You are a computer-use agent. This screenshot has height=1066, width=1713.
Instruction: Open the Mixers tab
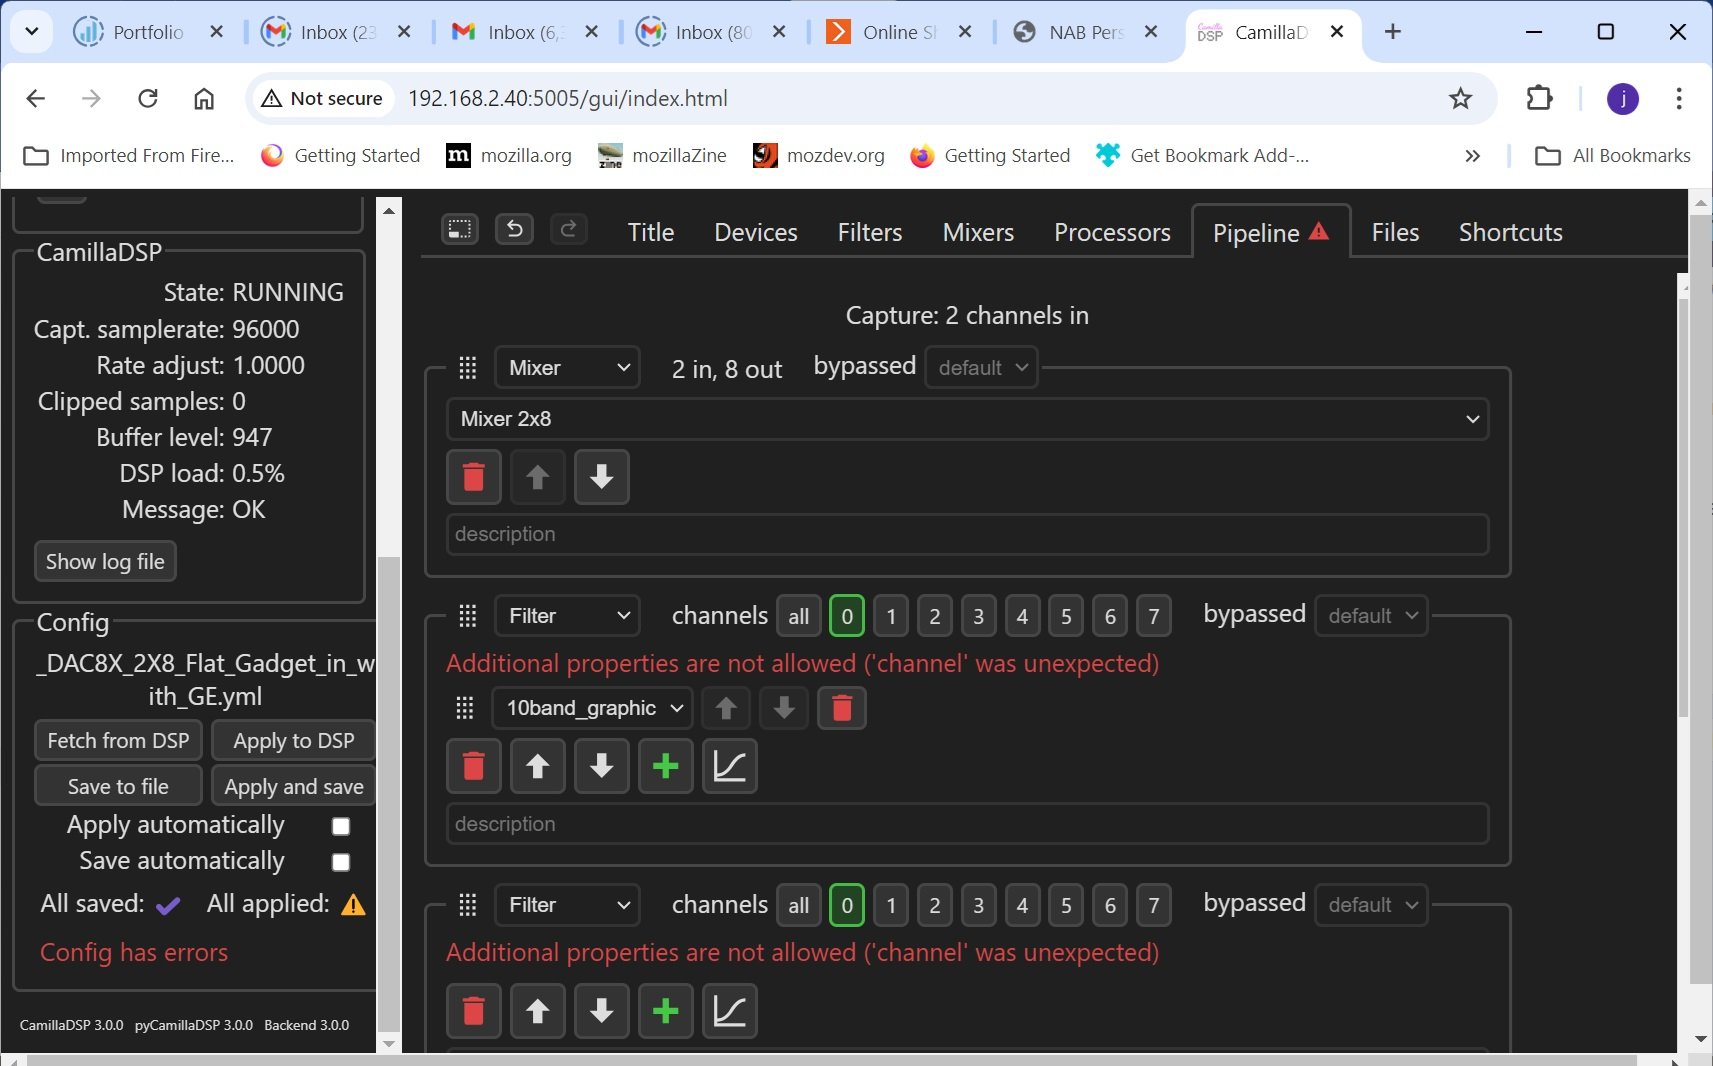978,232
